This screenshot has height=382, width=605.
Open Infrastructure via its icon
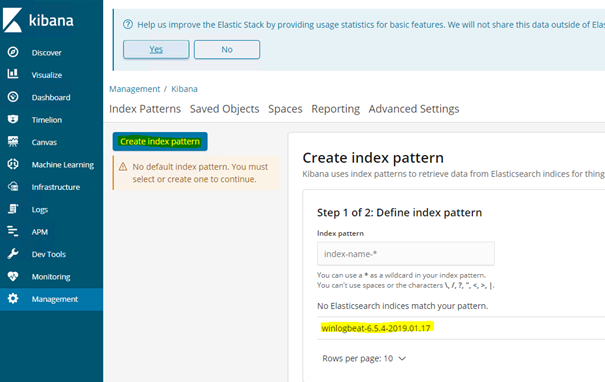pos(13,186)
